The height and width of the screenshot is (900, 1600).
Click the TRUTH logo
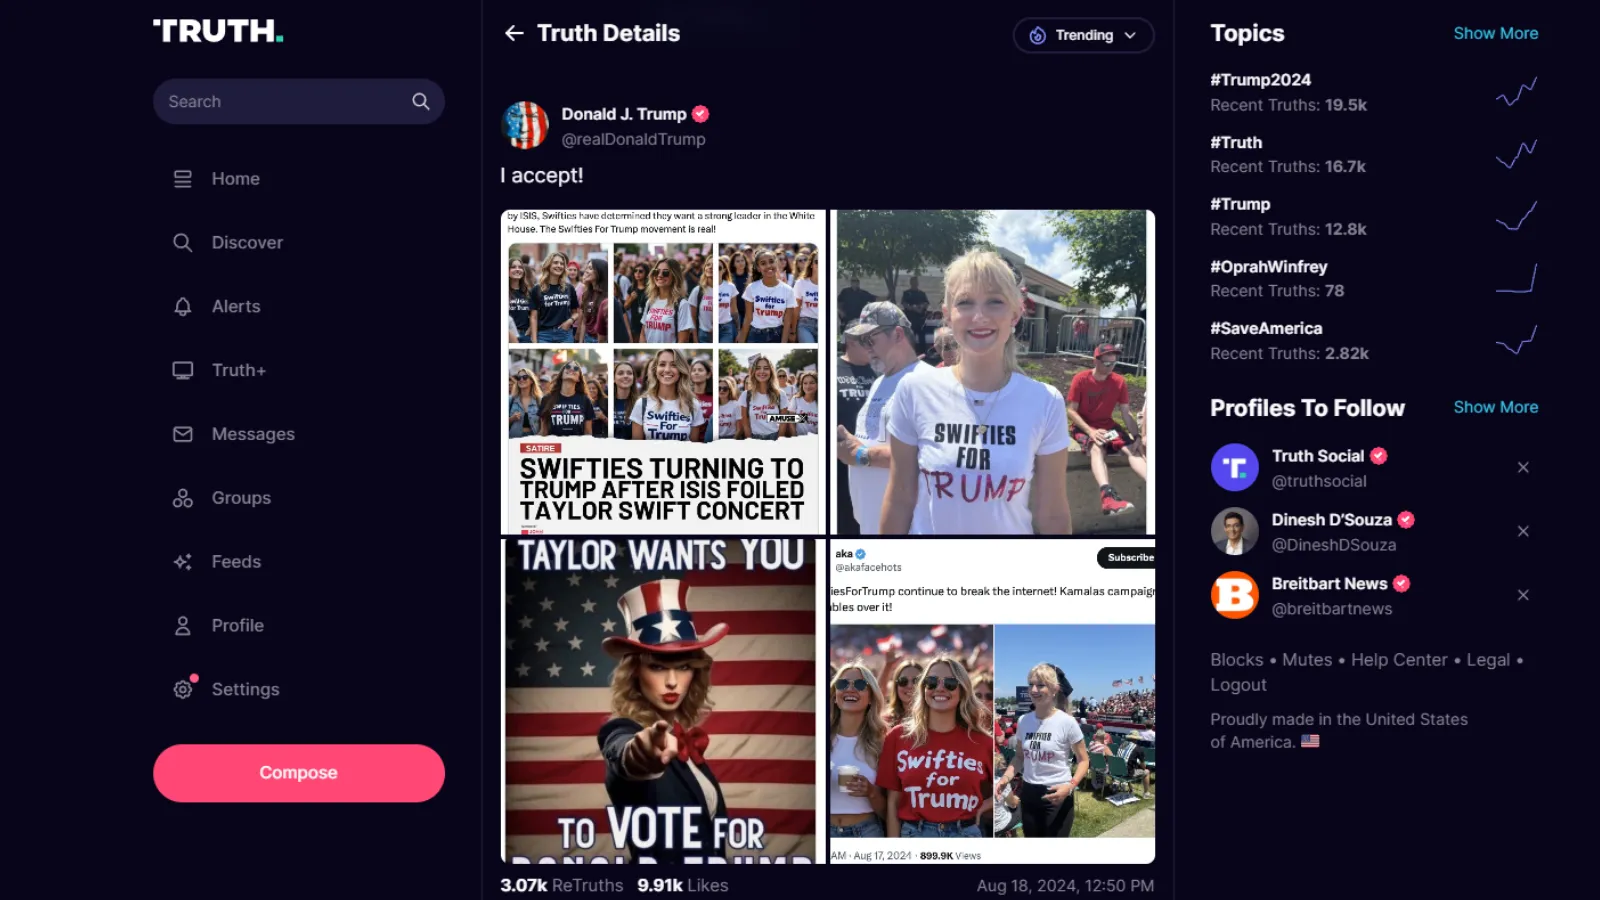point(218,31)
